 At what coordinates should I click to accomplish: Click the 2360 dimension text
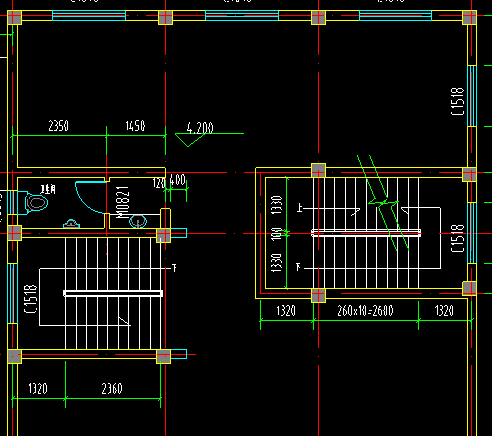point(112,389)
